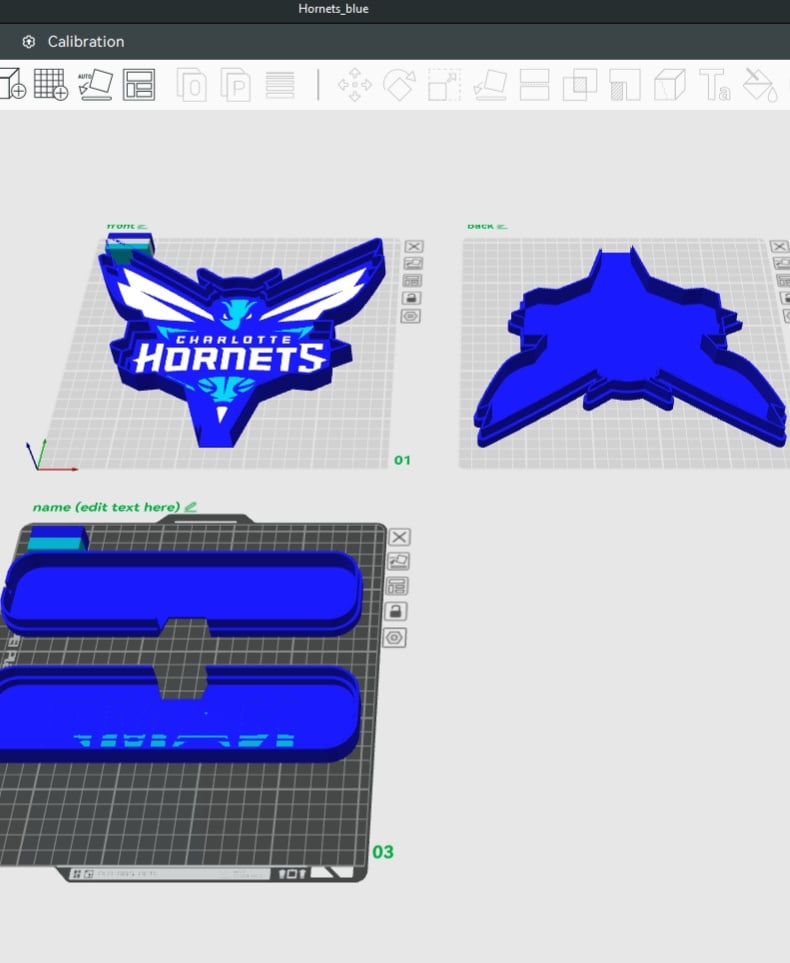Click the gear icon beside Calibration
The width and height of the screenshot is (790, 963).
pyautogui.click(x=28, y=42)
